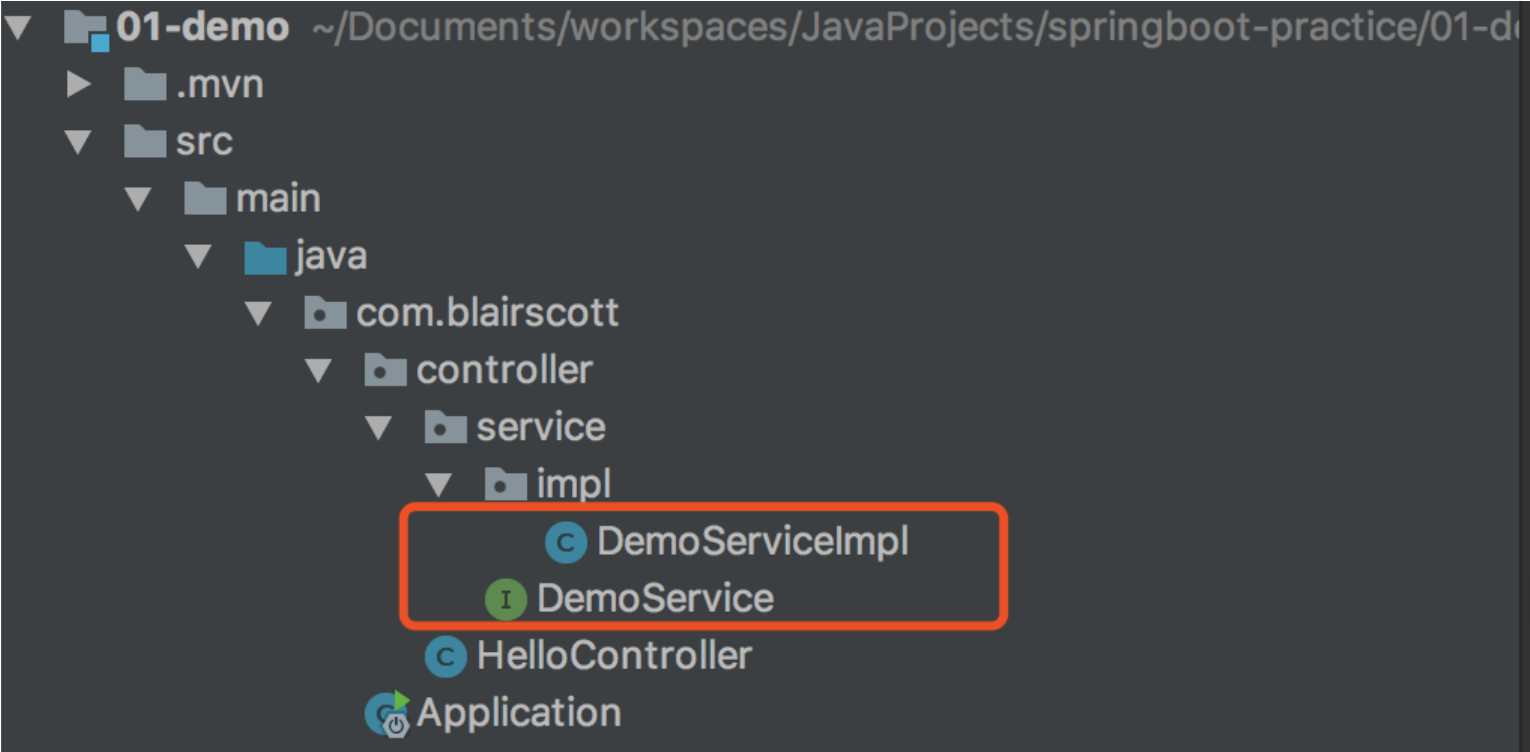Click the Application Spring Boot run icon
1530x752 pixels.
point(387,714)
